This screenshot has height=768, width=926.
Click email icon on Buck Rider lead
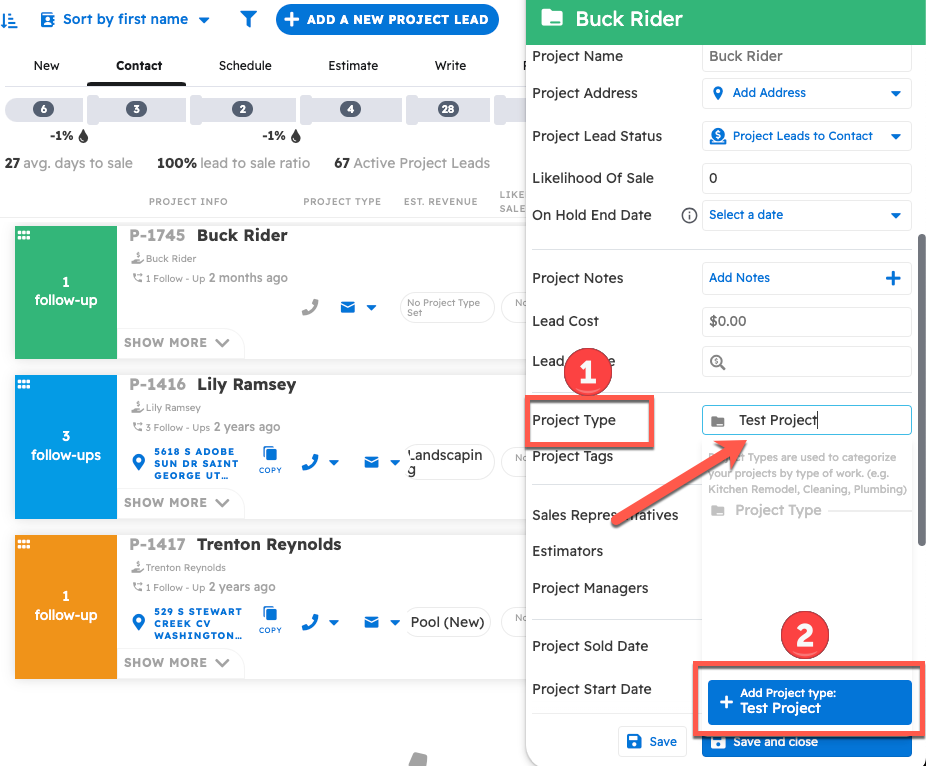pos(348,307)
